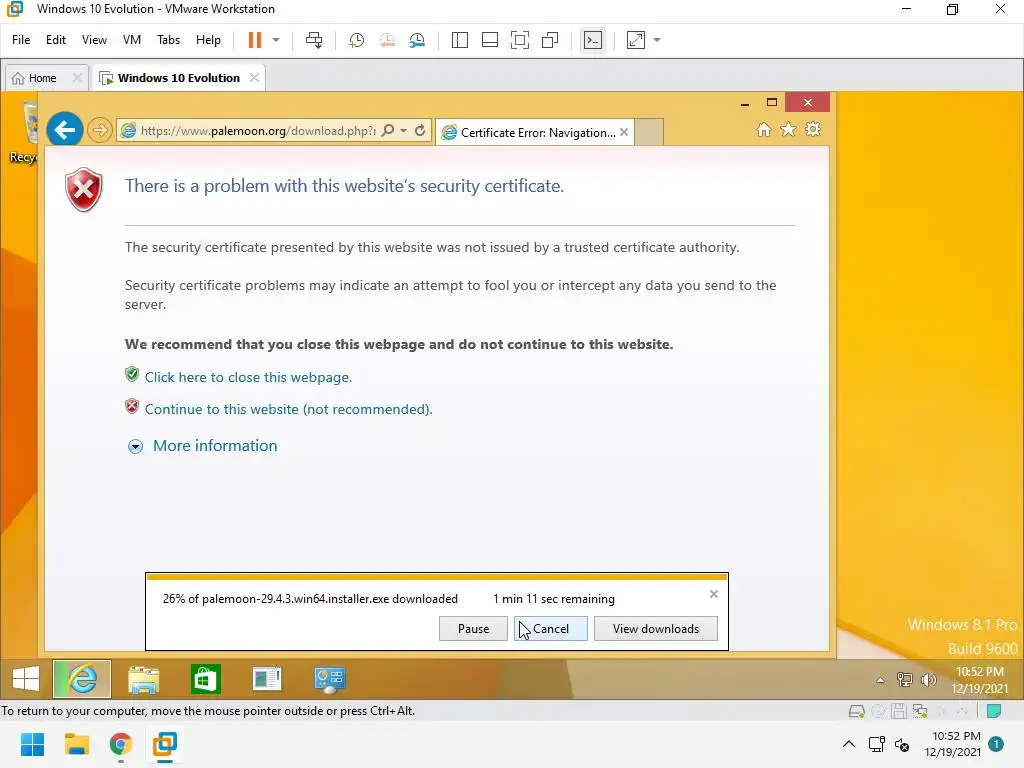Open a new IE tab
1024x768 pixels.
pyautogui.click(x=649, y=133)
